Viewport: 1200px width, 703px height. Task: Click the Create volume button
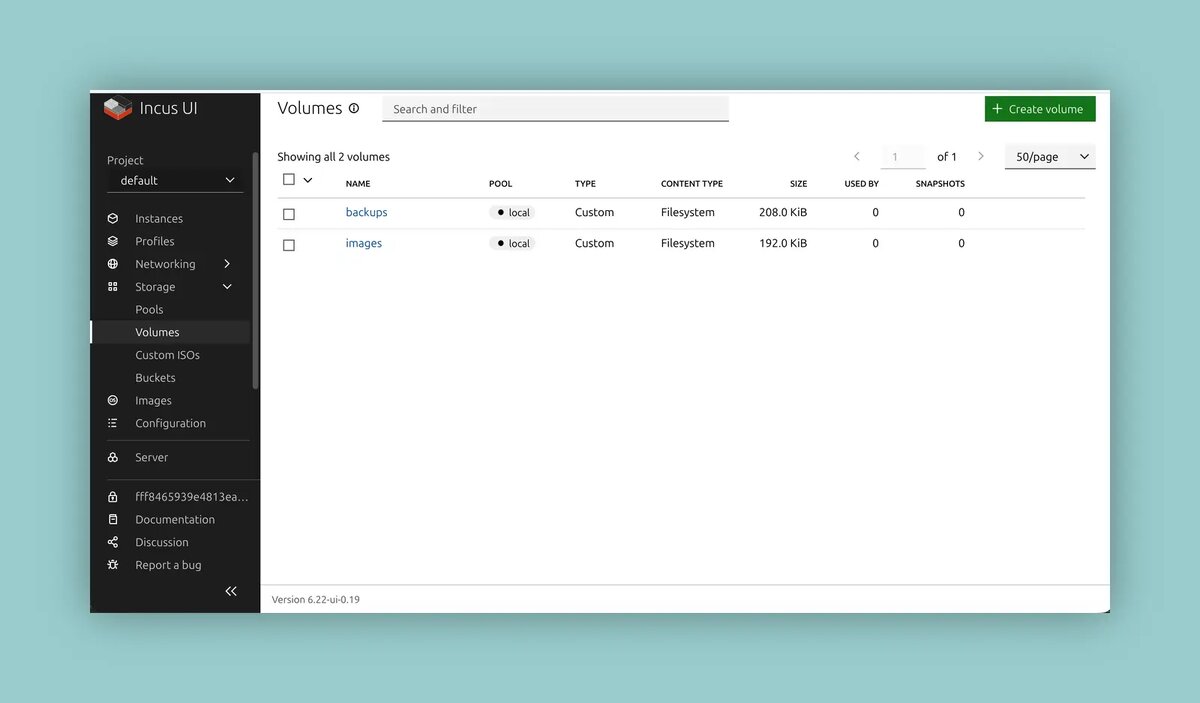pos(1039,108)
